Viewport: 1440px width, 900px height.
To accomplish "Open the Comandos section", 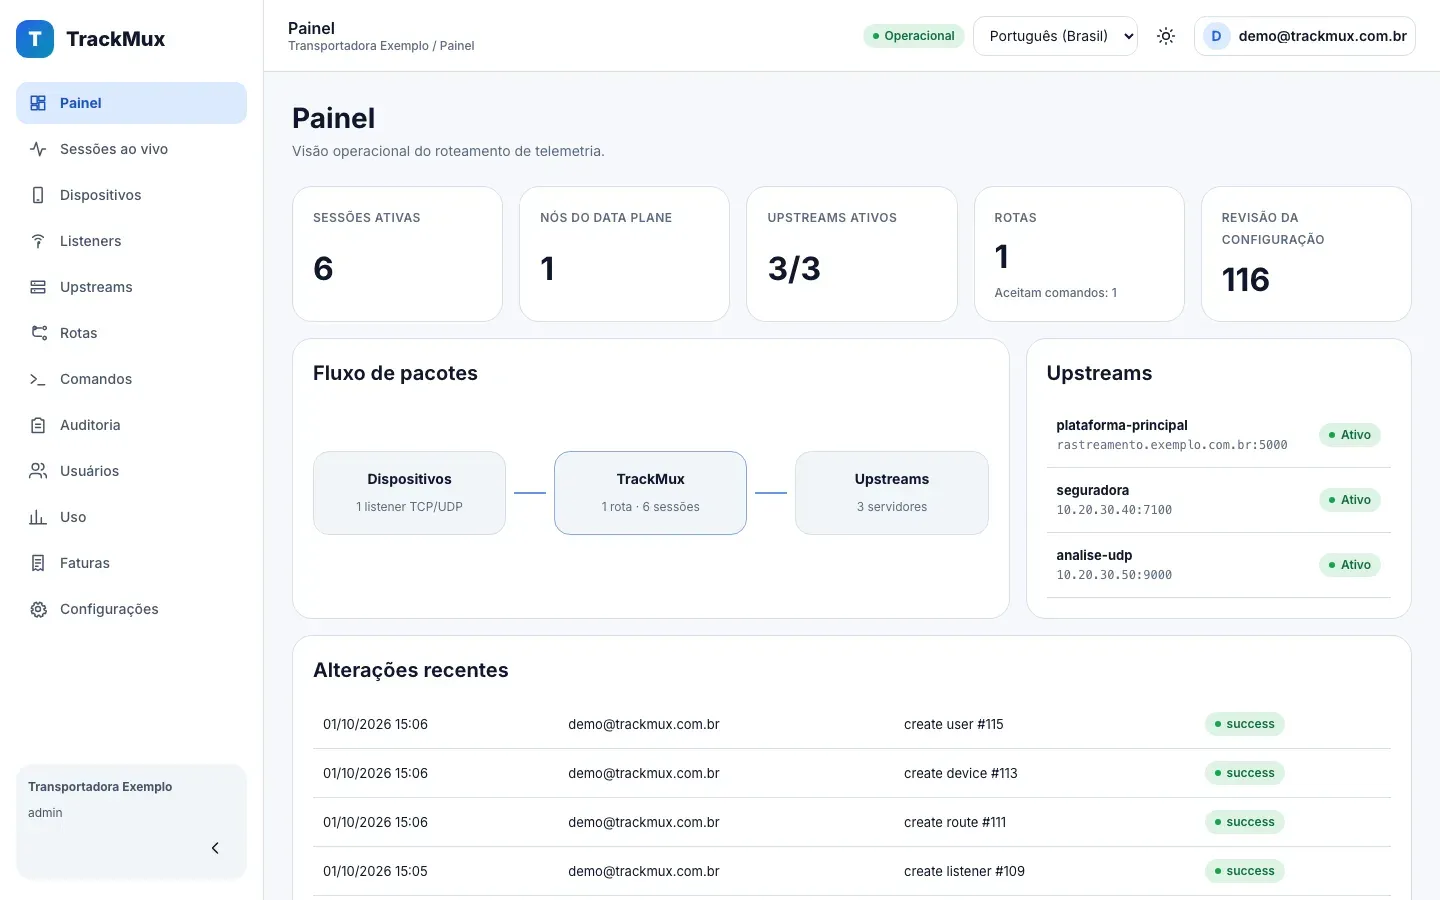I will (131, 379).
